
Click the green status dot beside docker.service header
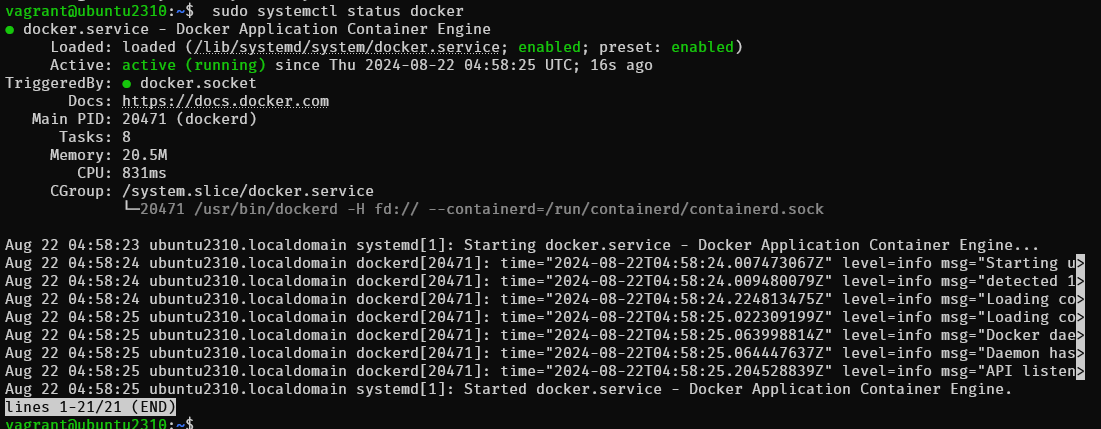tap(10, 30)
